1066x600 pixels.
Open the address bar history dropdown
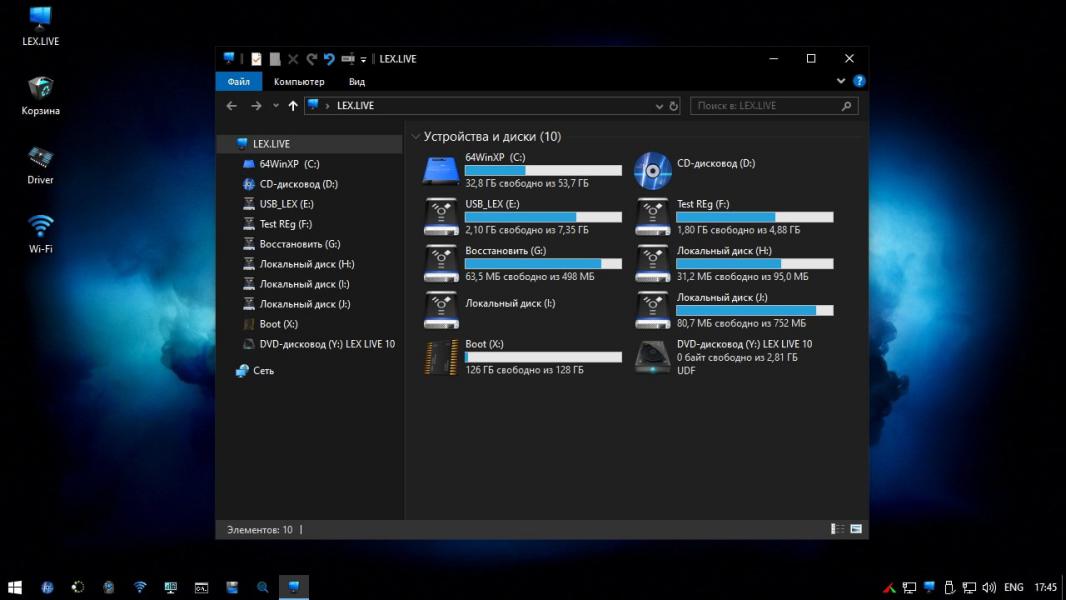point(659,106)
